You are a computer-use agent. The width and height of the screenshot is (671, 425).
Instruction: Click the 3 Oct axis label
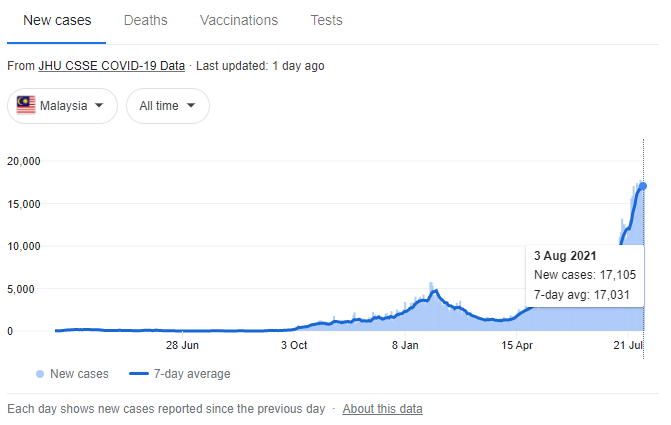tap(294, 345)
